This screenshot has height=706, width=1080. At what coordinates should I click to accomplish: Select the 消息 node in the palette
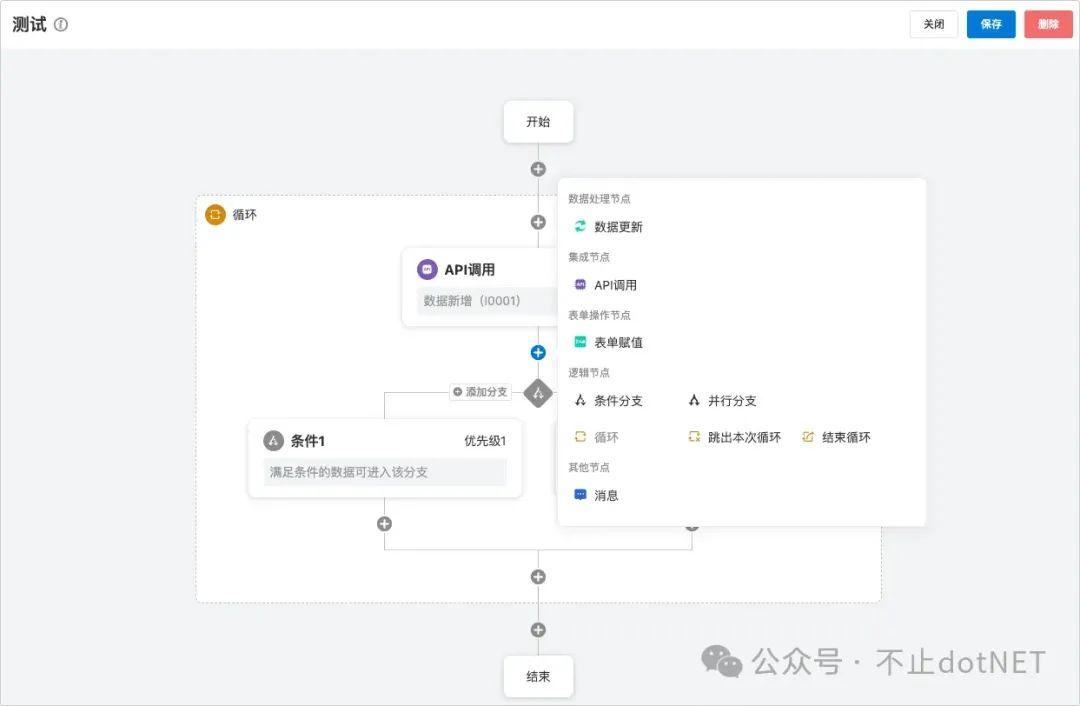tap(600, 494)
